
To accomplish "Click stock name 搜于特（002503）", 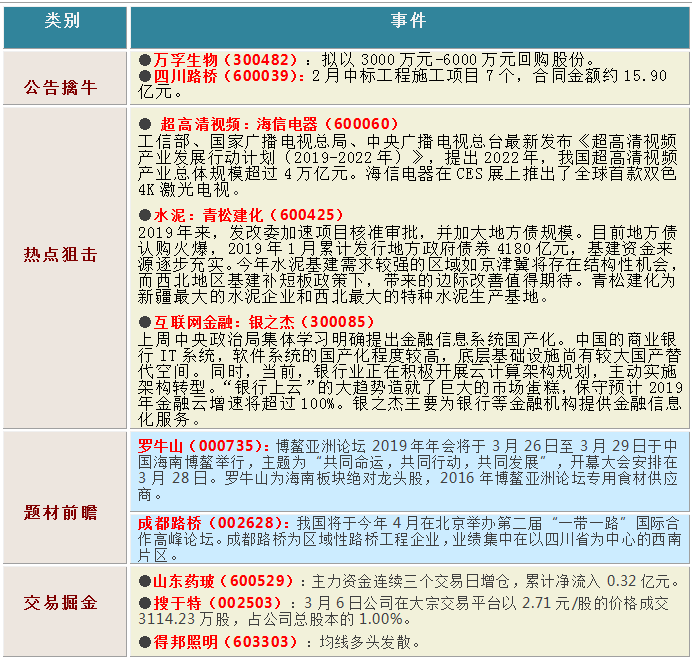I will [x=217, y=603].
